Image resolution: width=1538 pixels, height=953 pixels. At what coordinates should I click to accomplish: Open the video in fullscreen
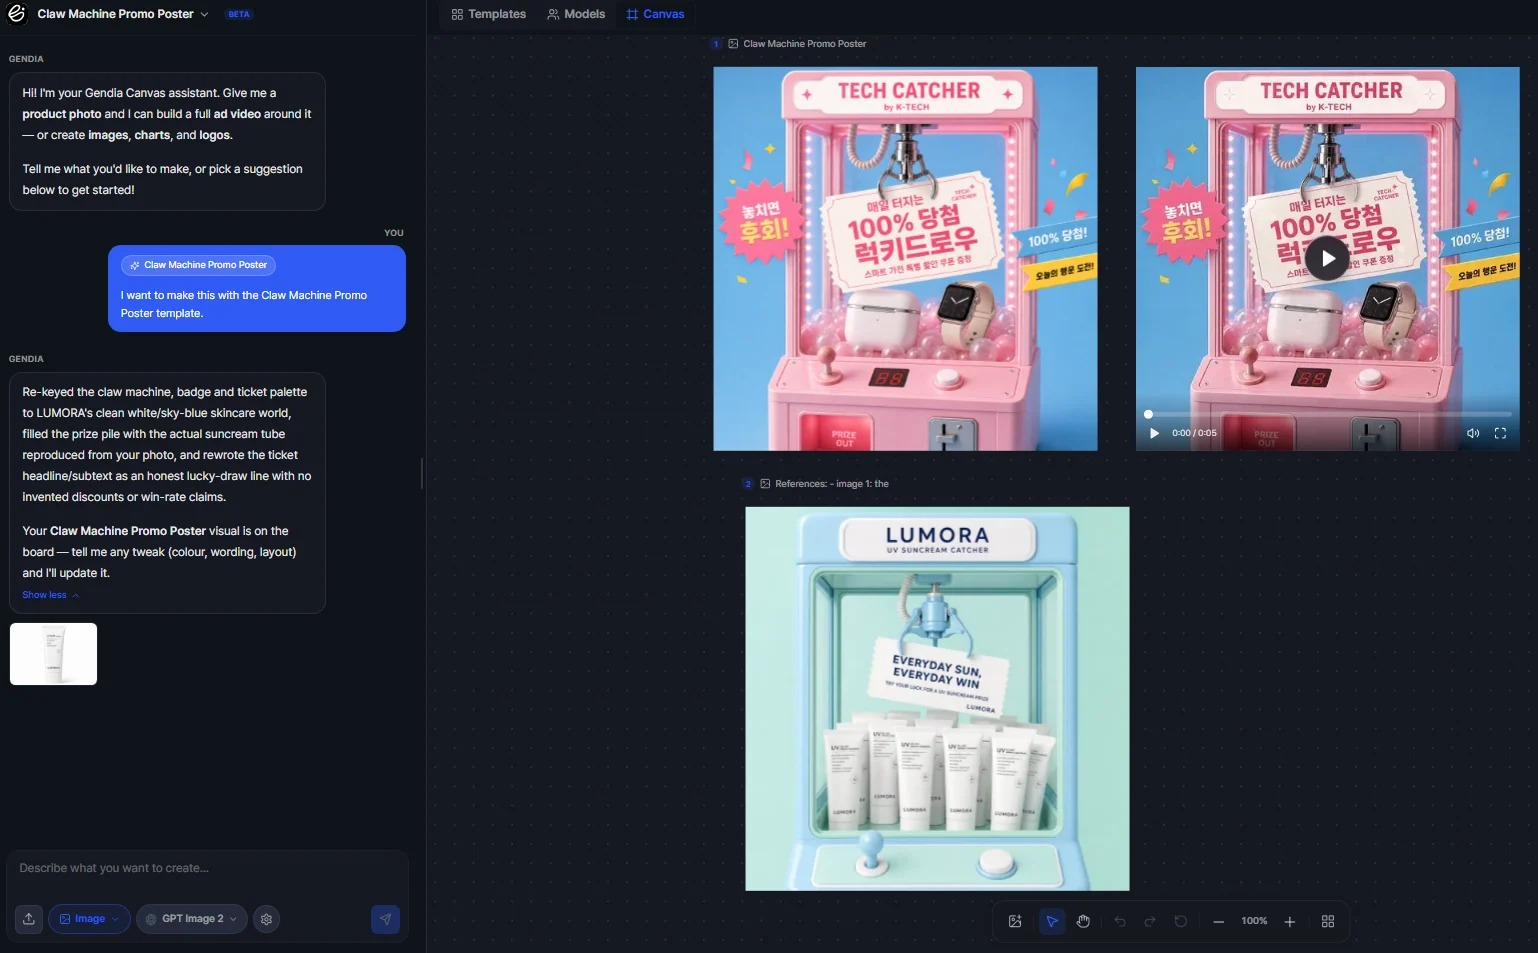[1500, 433]
